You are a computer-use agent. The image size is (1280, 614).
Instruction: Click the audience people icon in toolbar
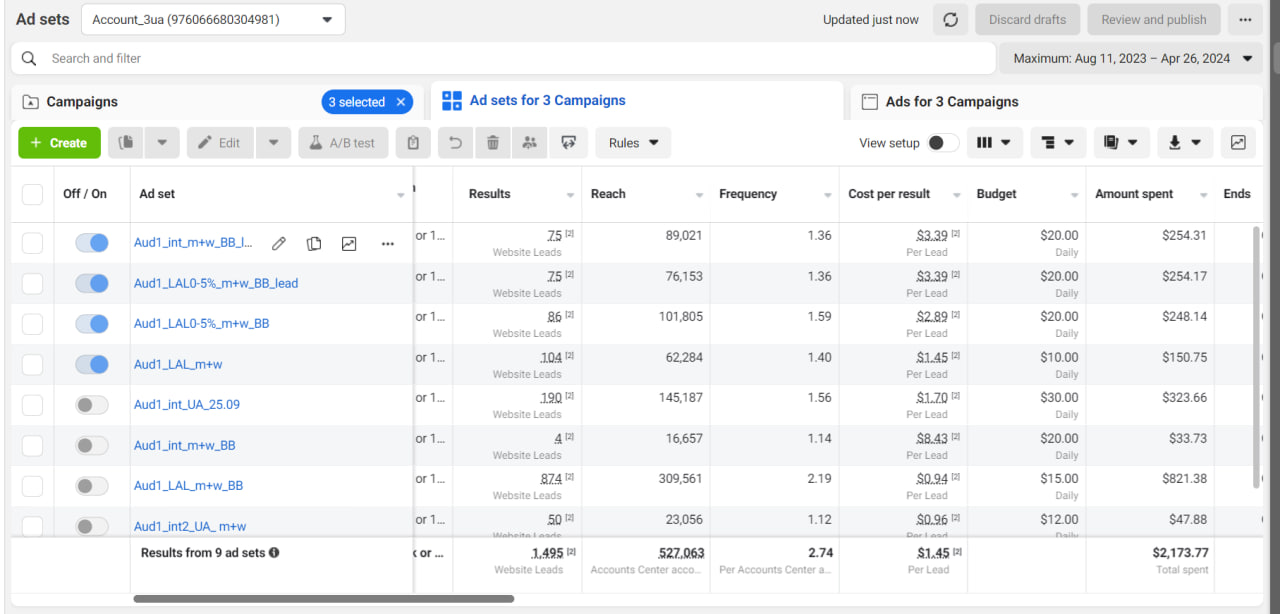click(530, 143)
